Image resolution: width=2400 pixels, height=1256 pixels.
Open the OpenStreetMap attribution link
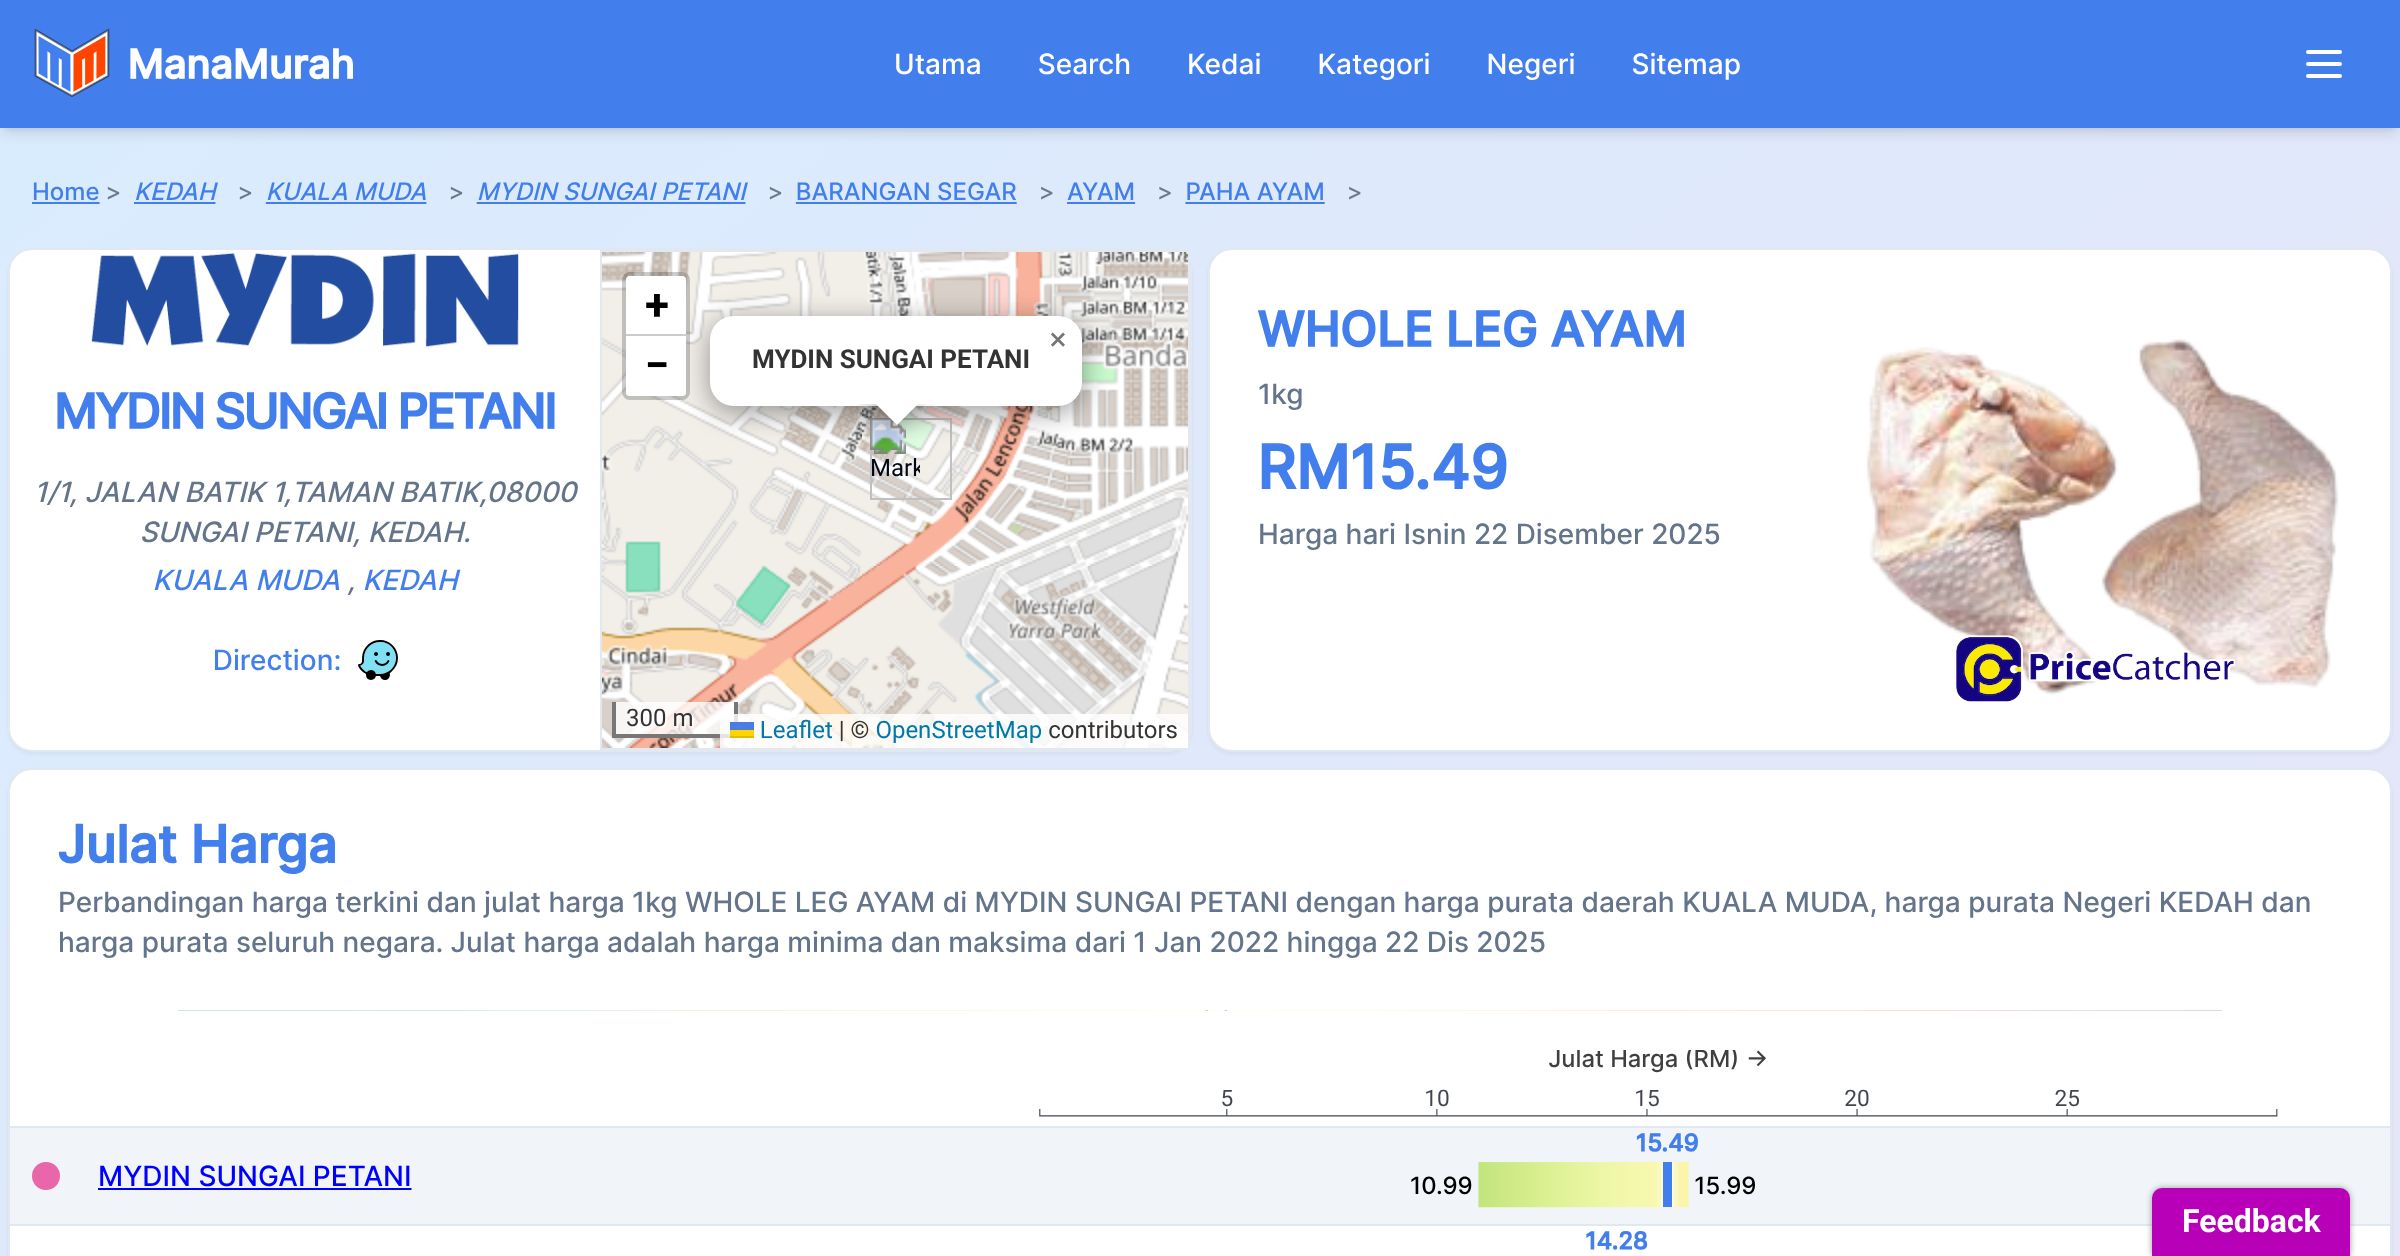coord(958,730)
